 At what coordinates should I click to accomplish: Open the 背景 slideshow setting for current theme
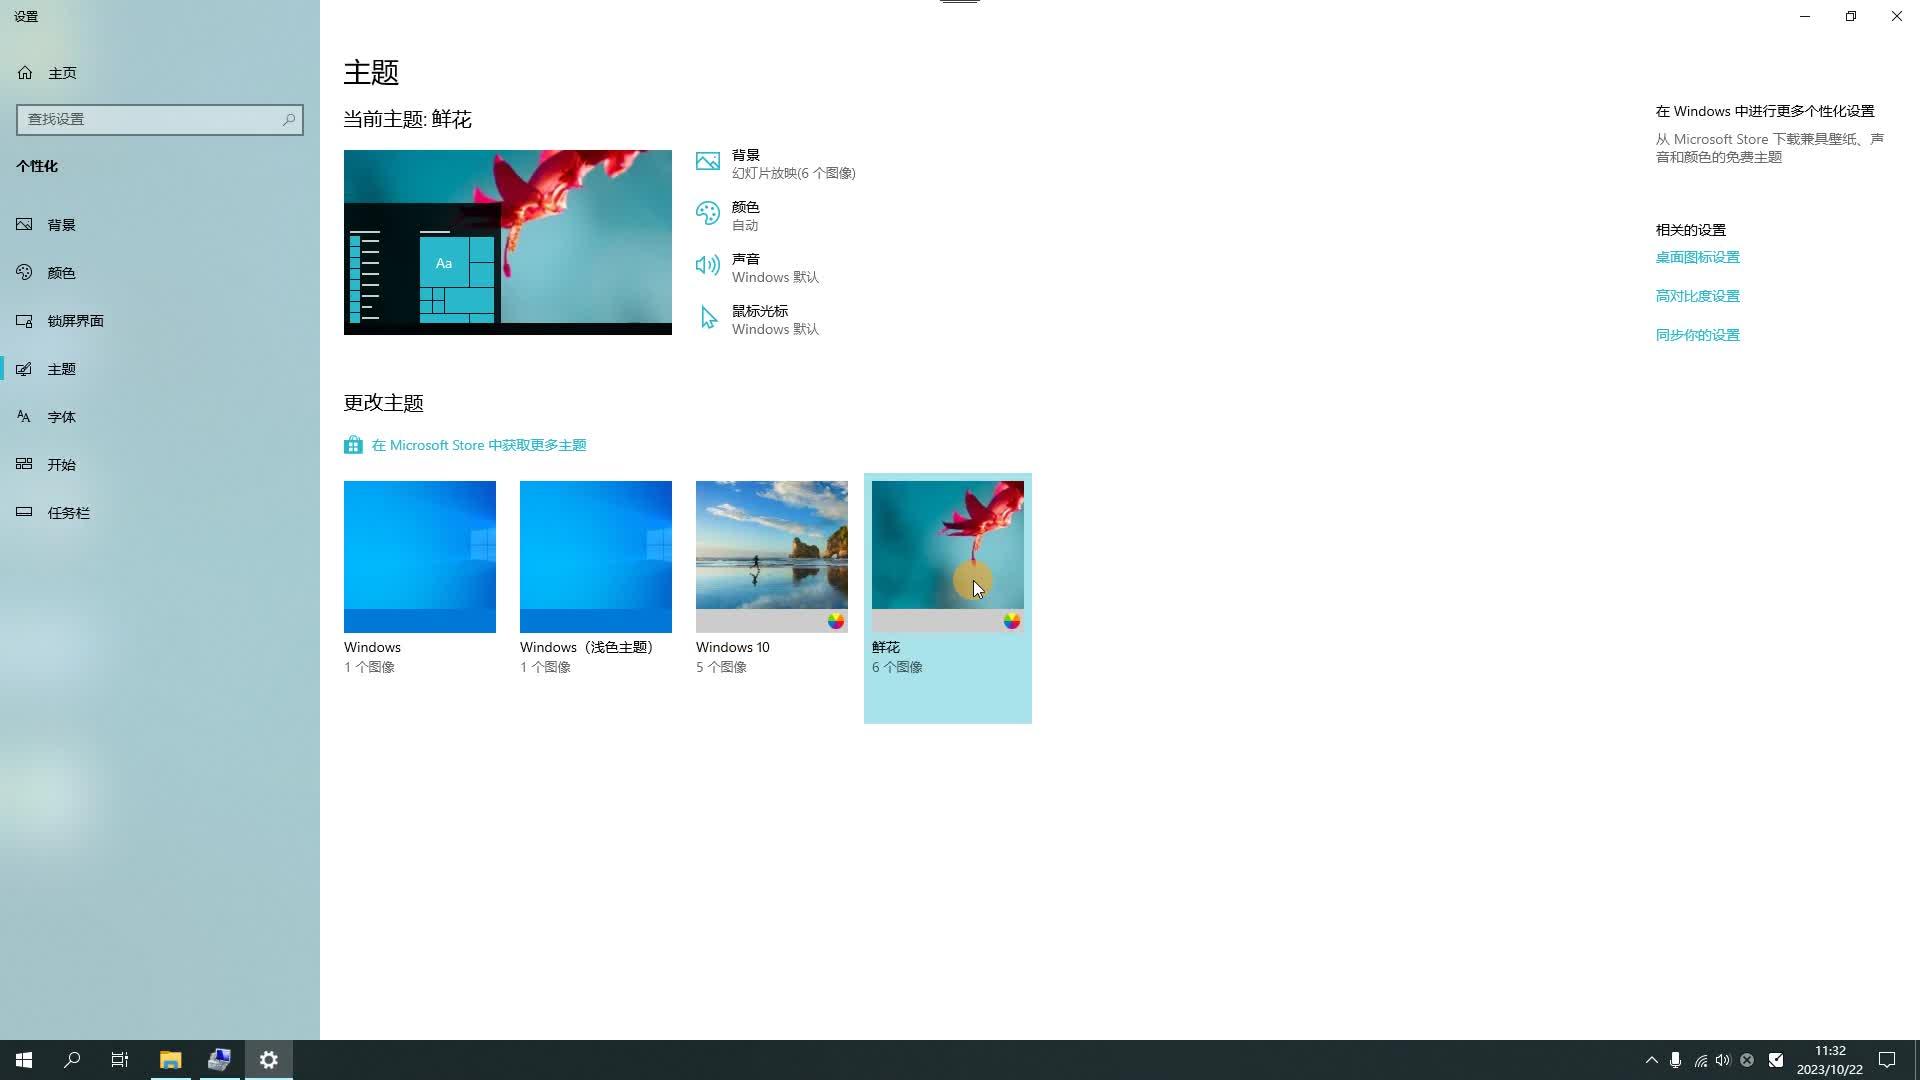pyautogui.click(x=776, y=164)
